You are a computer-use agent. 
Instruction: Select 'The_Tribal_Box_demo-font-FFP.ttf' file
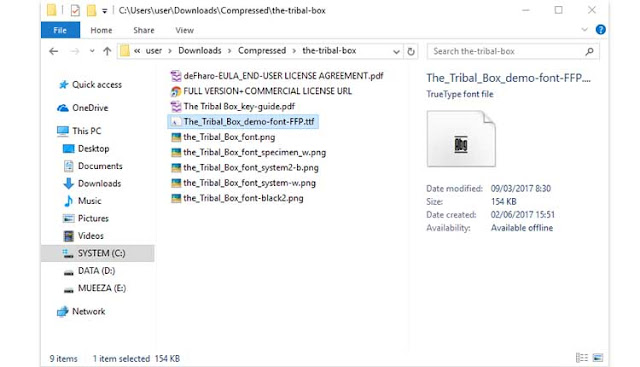pyautogui.click(x=243, y=122)
